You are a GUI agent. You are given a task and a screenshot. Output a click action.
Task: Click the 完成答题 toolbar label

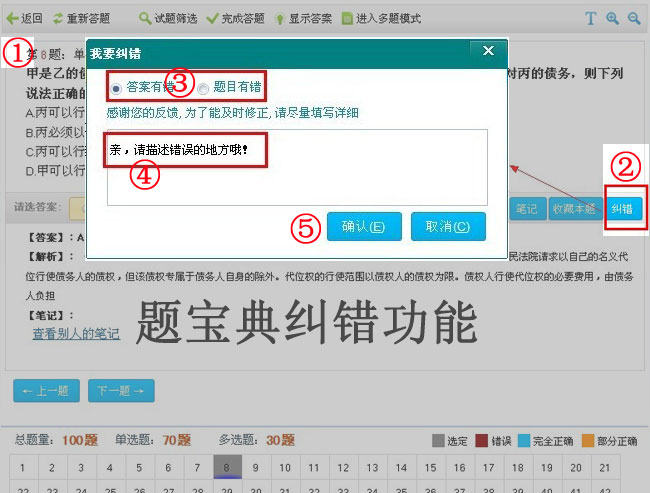tap(243, 18)
